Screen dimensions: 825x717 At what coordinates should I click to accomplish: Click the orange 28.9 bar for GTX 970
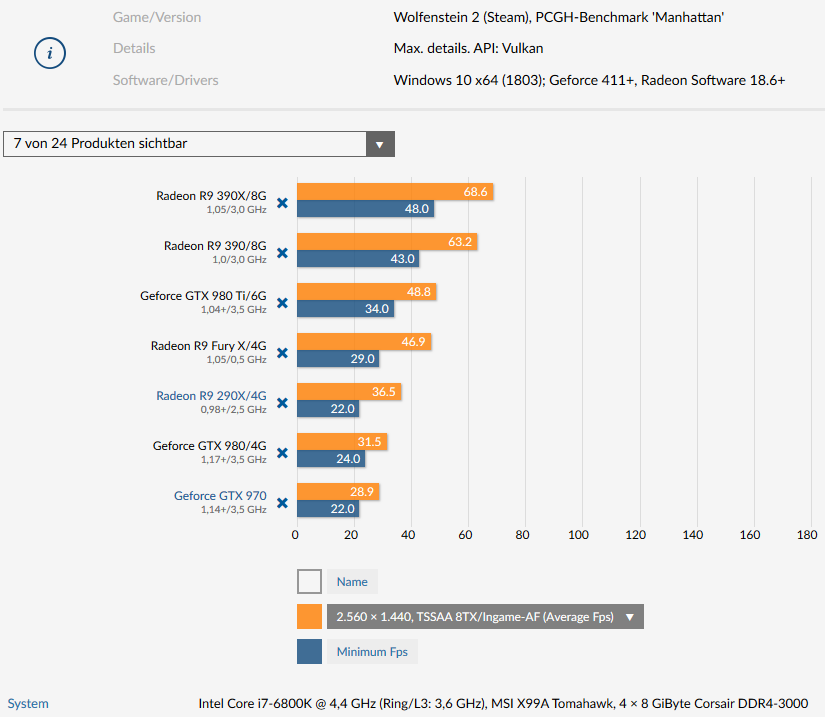coord(338,491)
